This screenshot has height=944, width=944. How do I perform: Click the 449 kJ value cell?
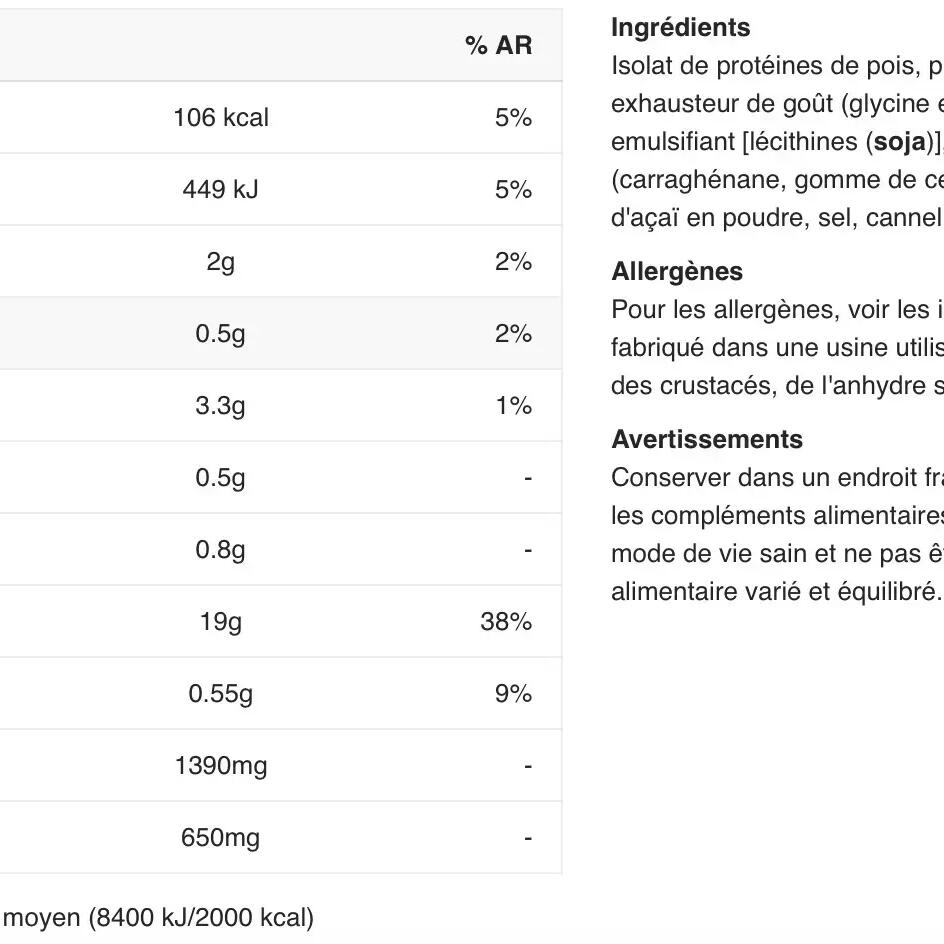[221, 190]
